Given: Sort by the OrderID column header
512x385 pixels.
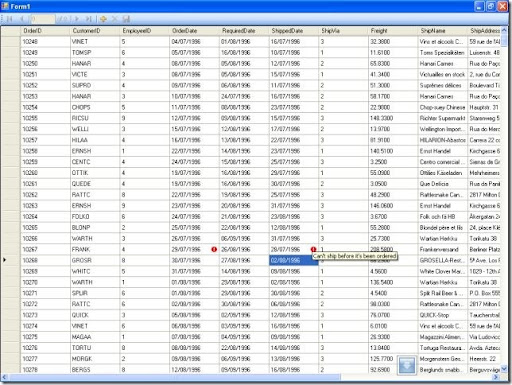Looking at the screenshot, I should coord(45,31).
